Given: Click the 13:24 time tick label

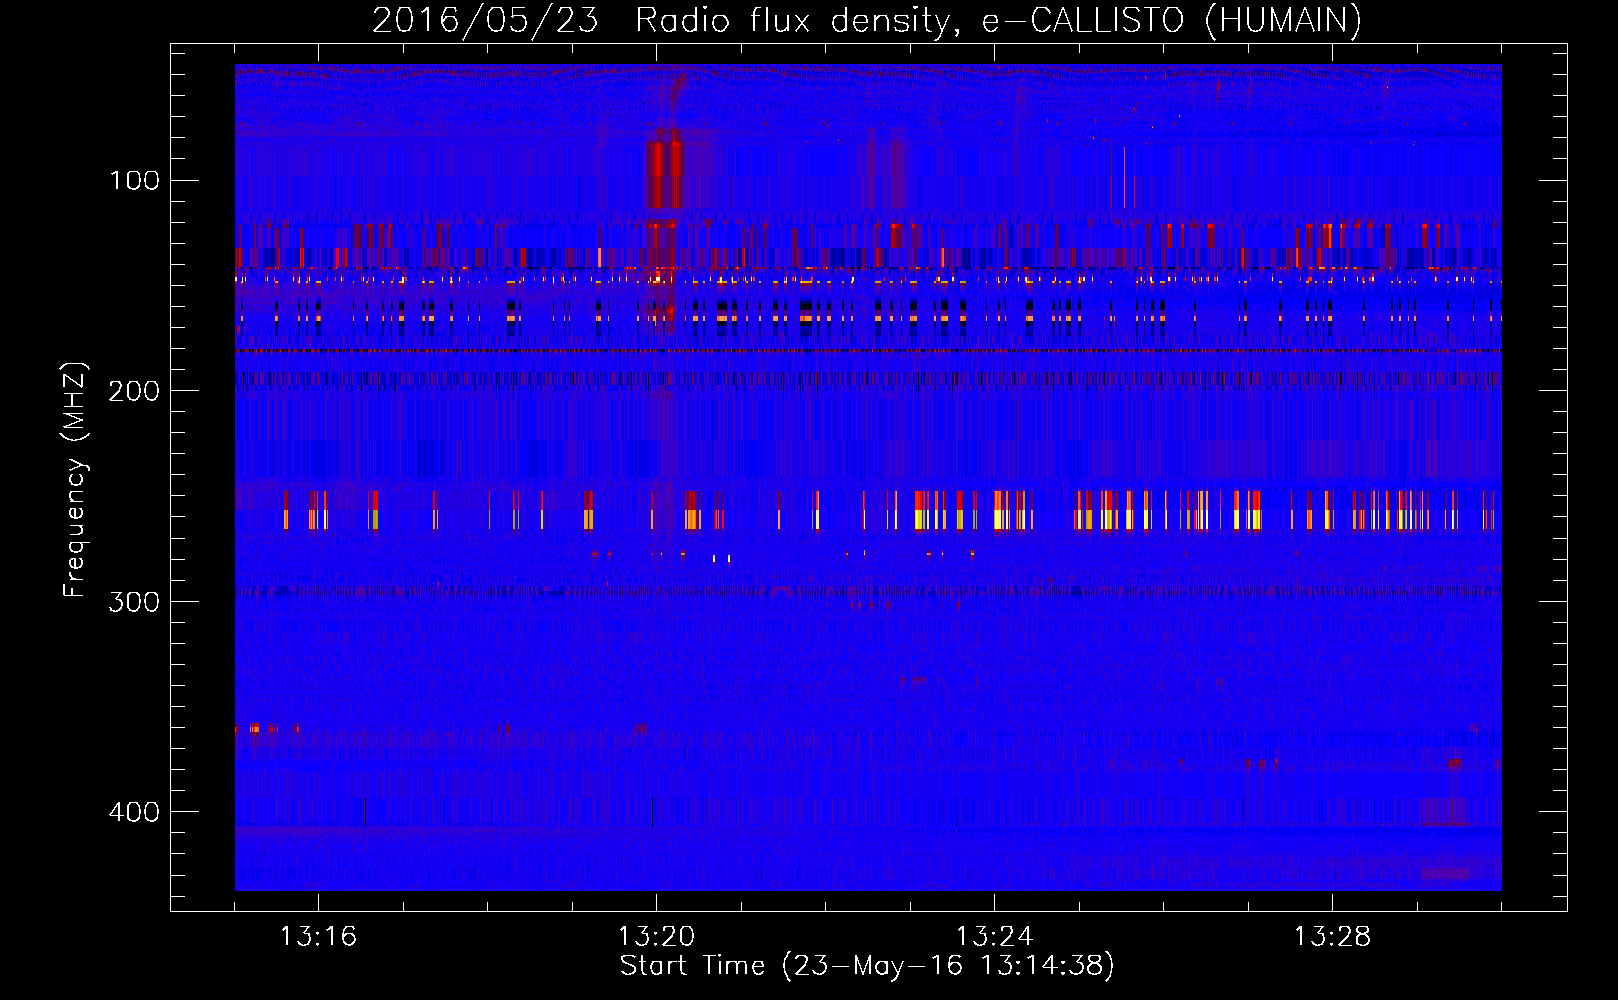Looking at the screenshot, I should coord(994,937).
